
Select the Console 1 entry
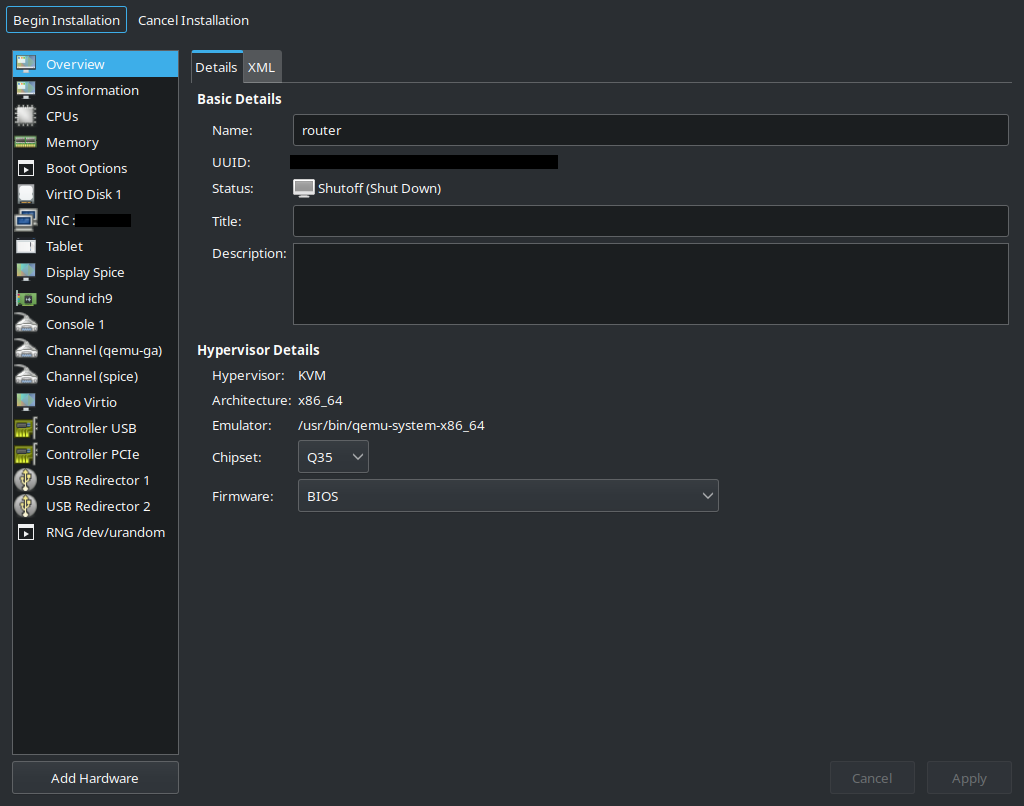click(95, 324)
